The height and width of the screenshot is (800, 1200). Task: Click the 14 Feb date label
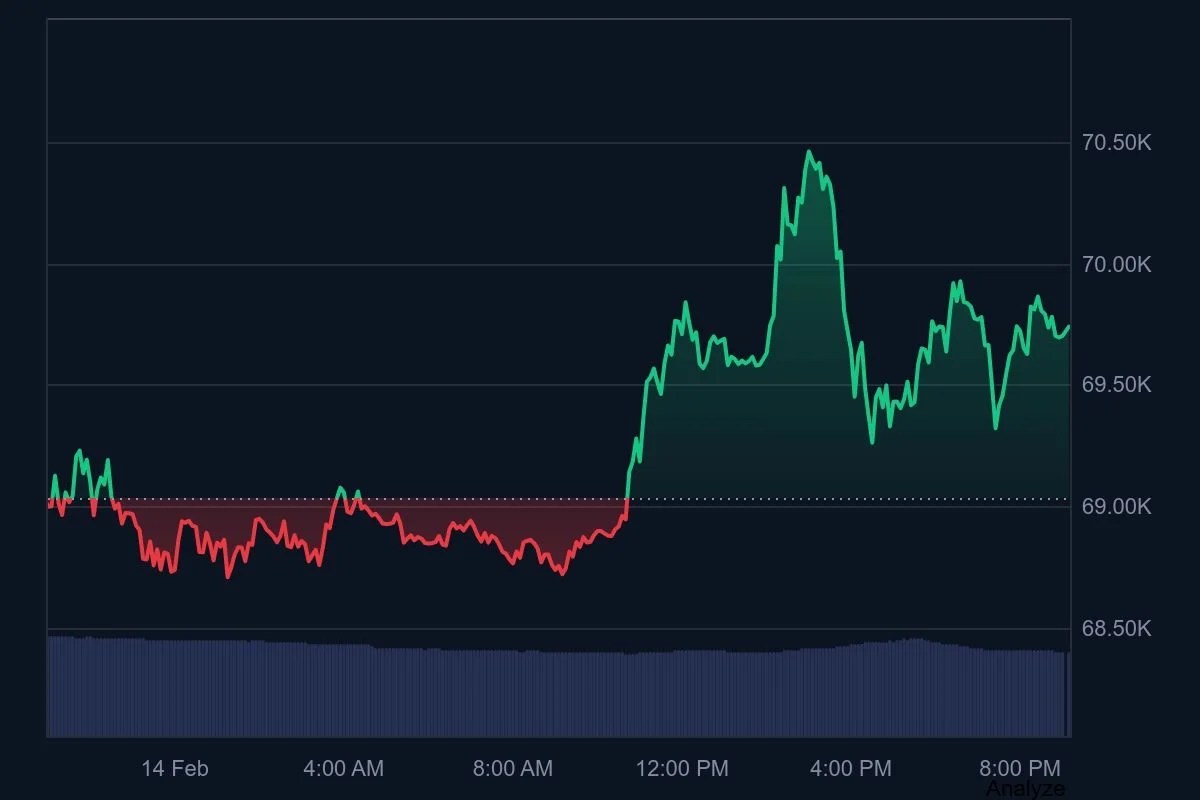pyautogui.click(x=175, y=768)
